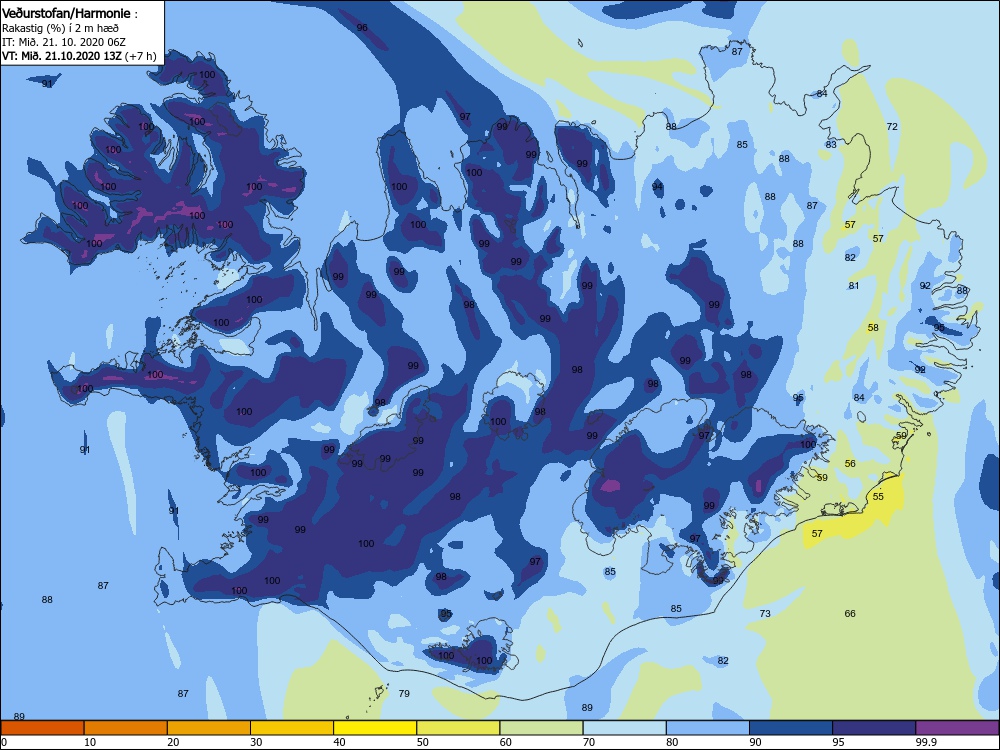Click the legend tick label 70
This screenshot has width=1000, height=750.
589,742
